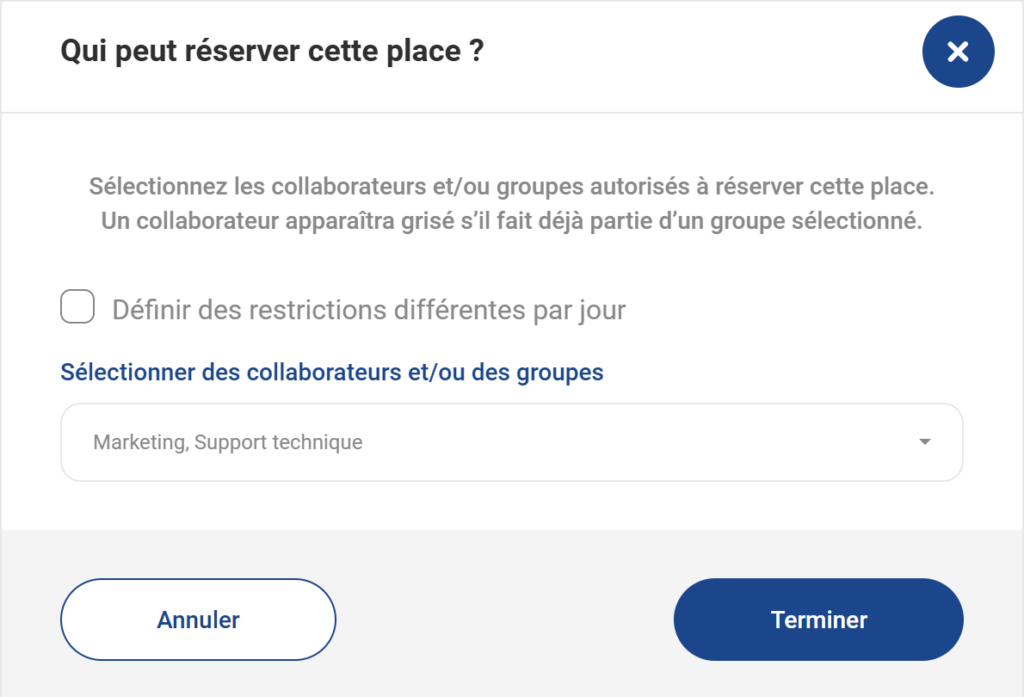Close the reservation dialog with the X icon
The height and width of the screenshot is (697, 1024).
point(957,51)
